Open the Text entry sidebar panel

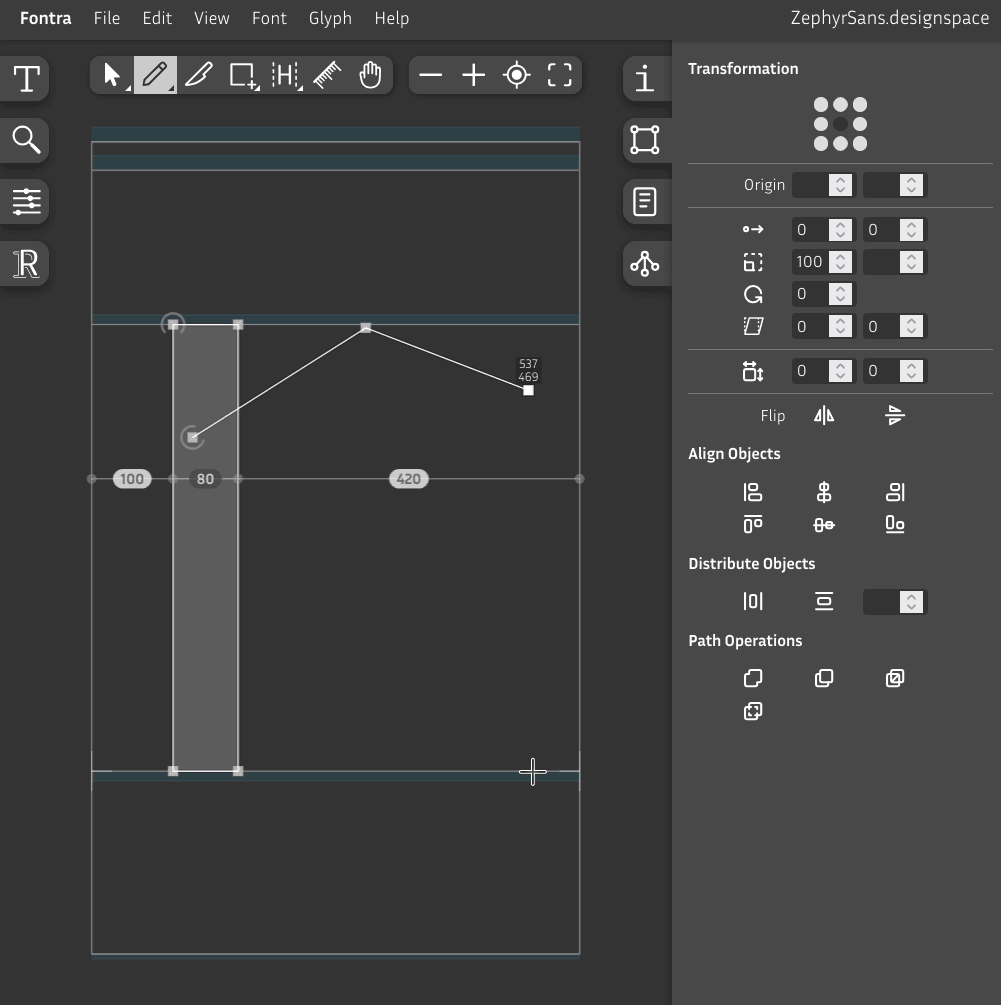(x=26, y=78)
